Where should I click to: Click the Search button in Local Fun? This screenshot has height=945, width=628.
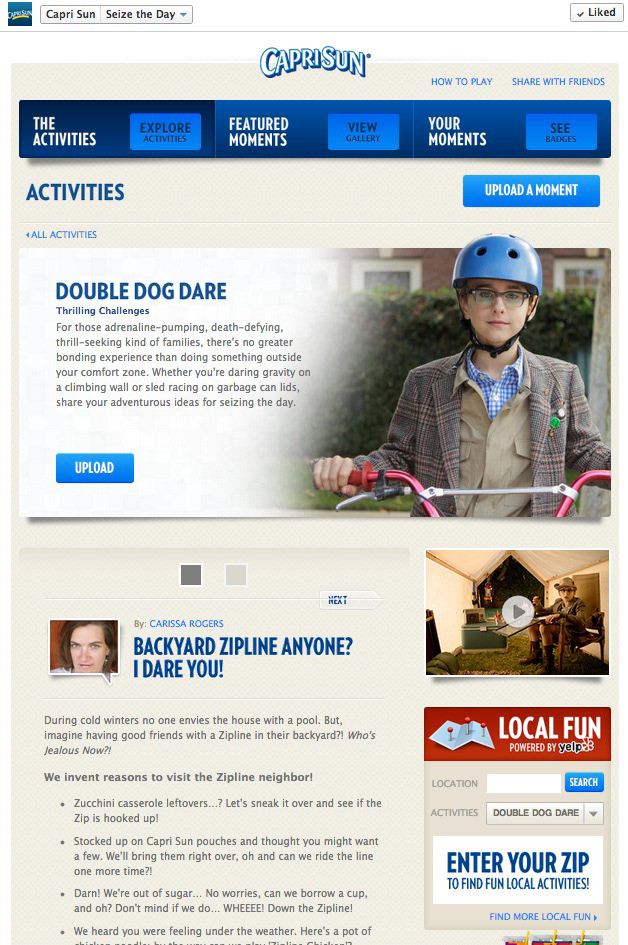pos(583,782)
